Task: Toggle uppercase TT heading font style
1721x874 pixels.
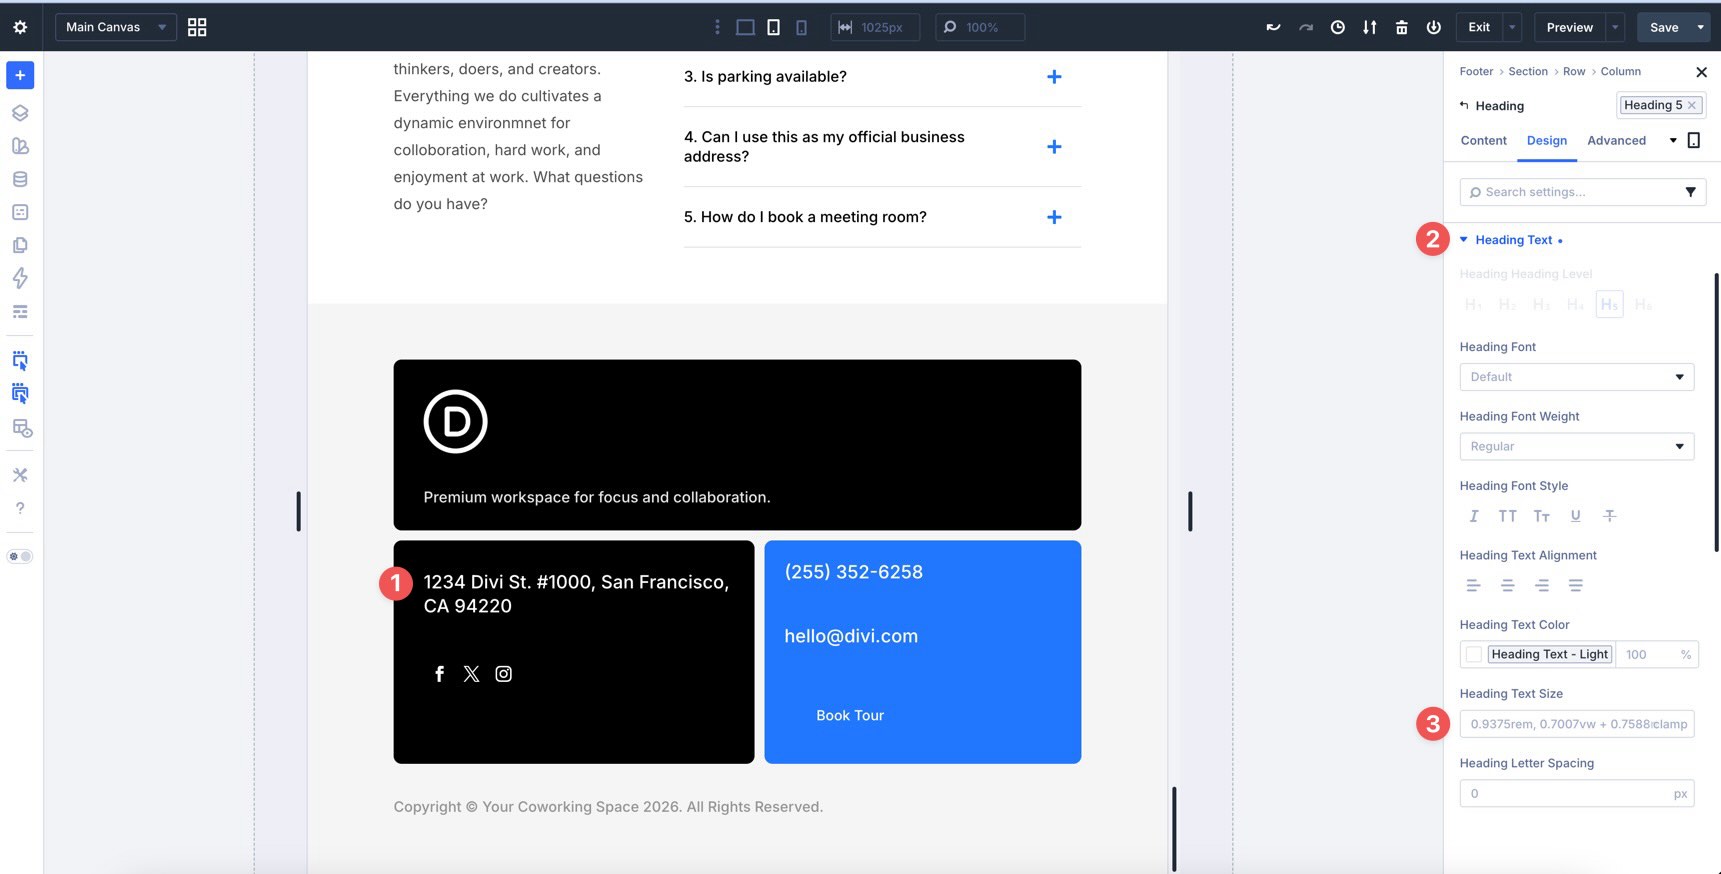Action: (x=1507, y=516)
